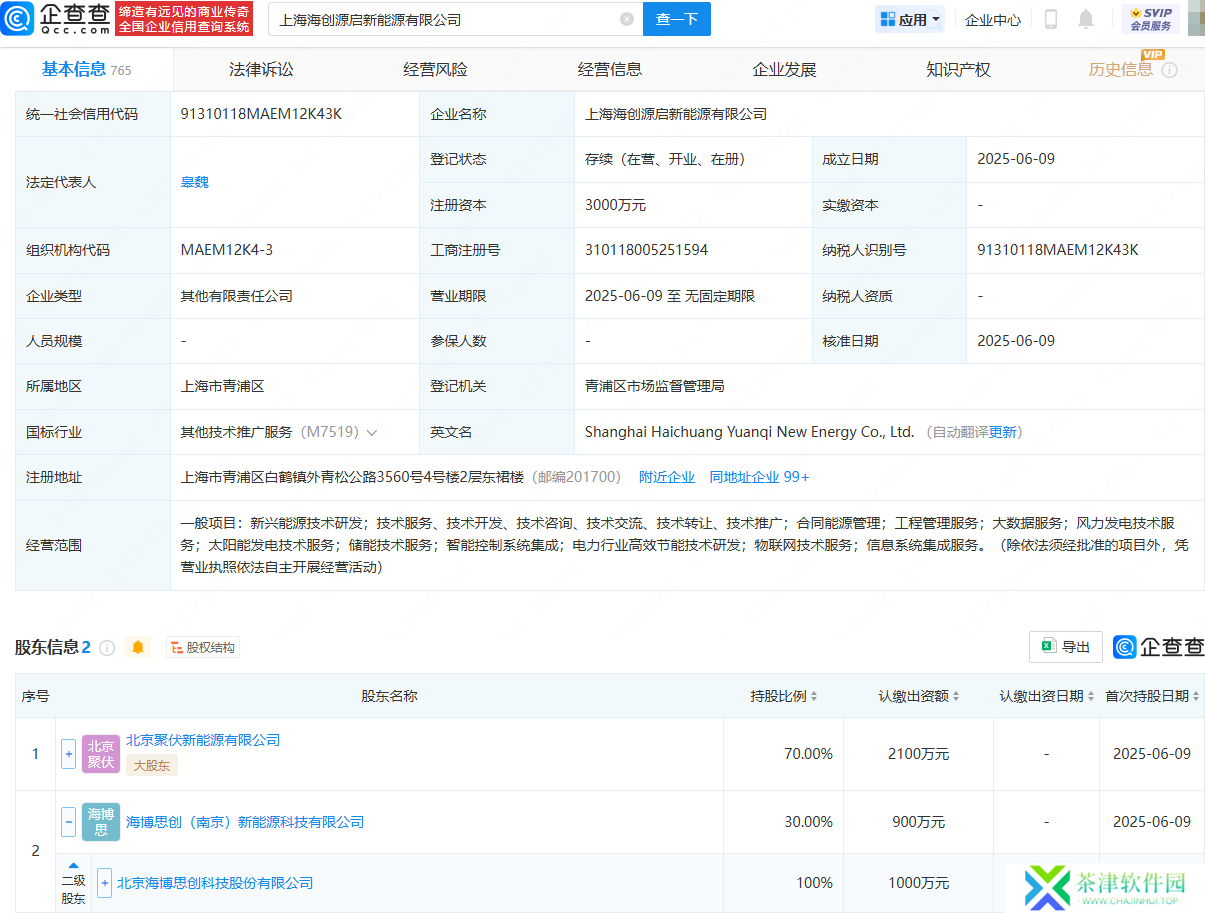
Task: Switch to the 历史信息 tab
Action: [1120, 69]
